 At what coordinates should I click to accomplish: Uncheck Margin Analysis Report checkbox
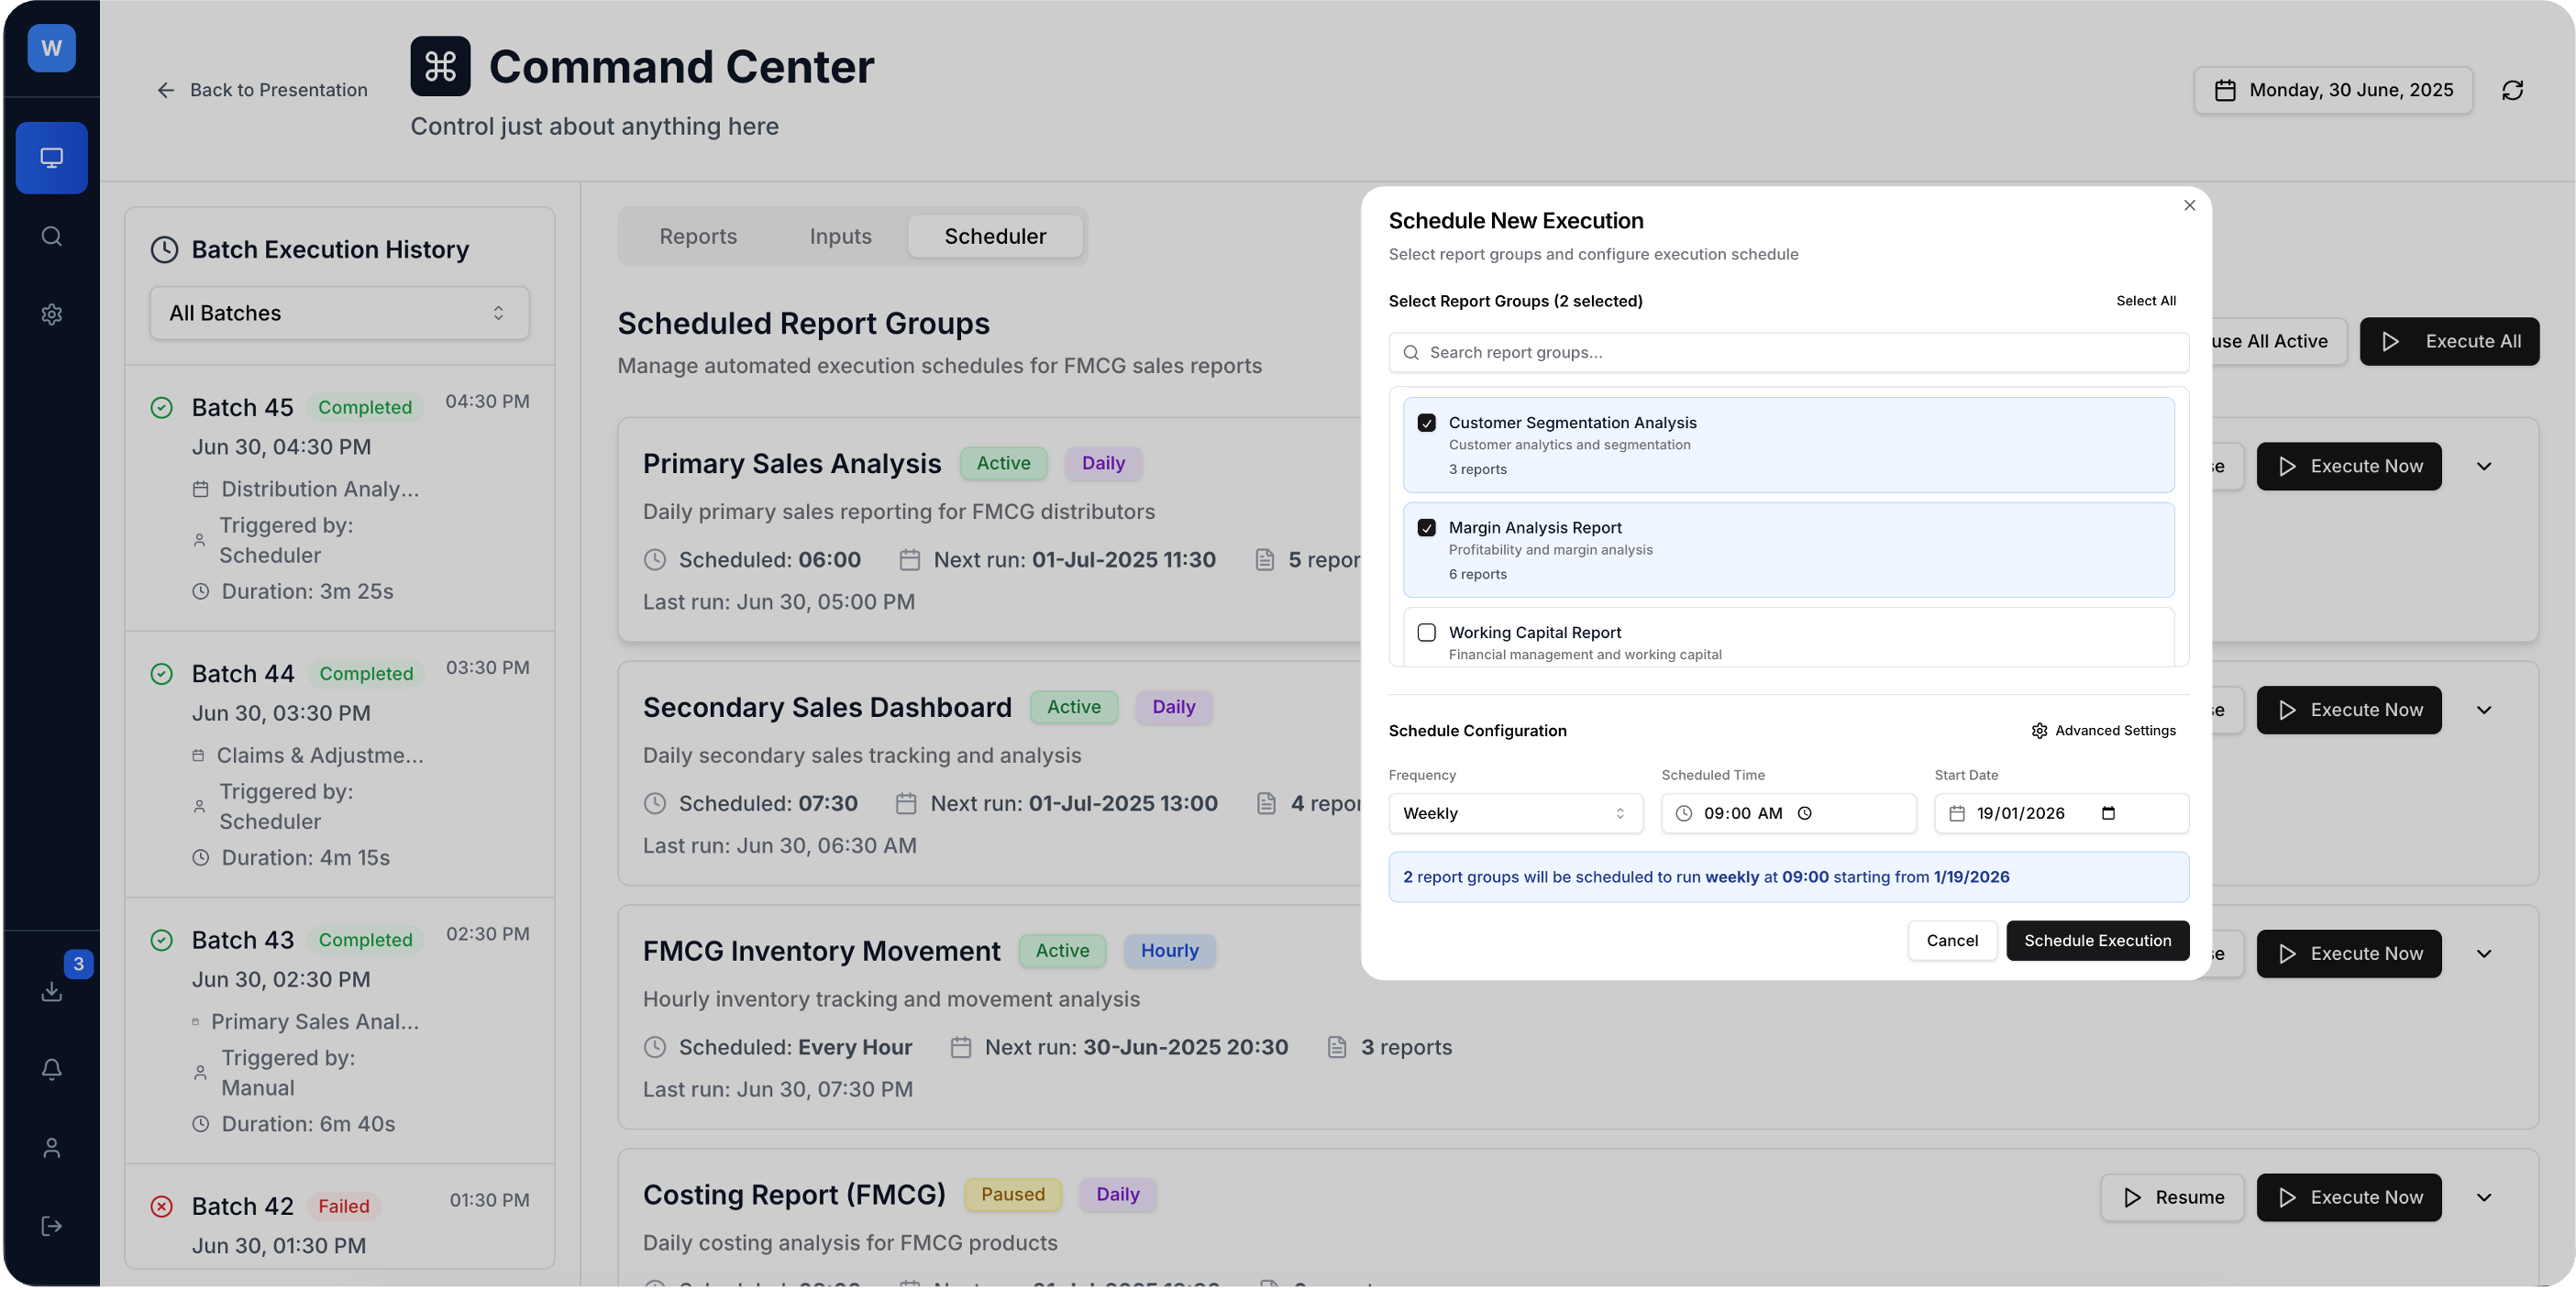point(1426,527)
